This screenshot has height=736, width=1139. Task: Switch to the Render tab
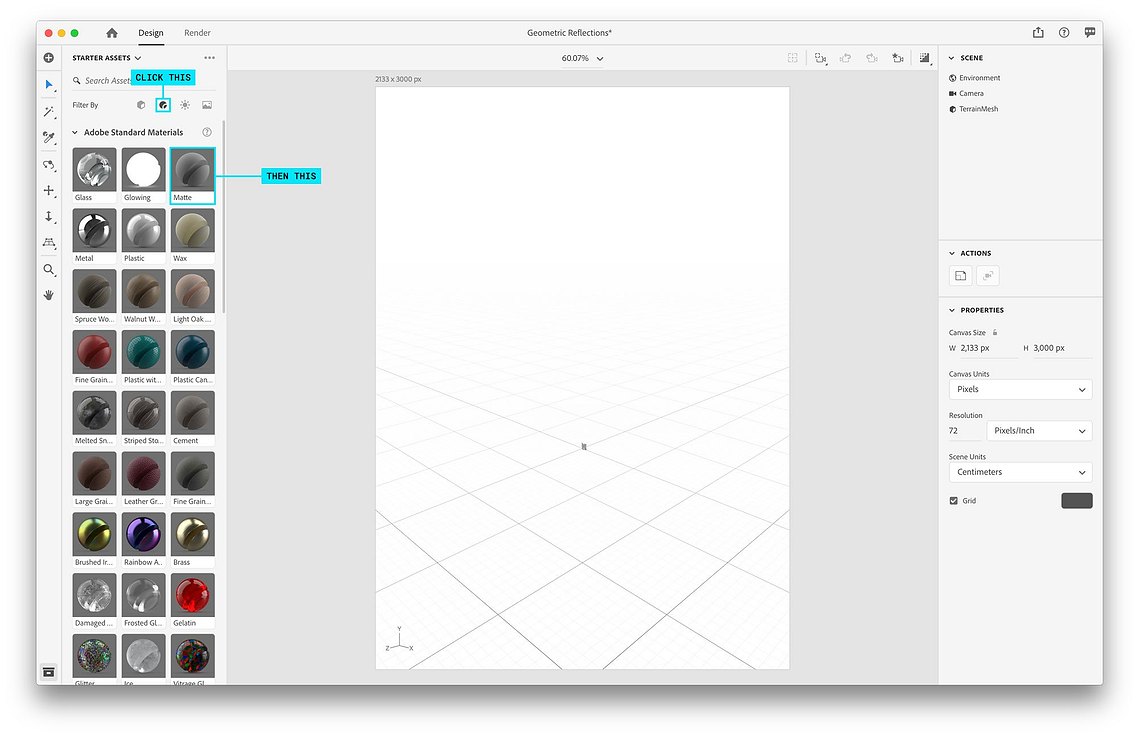click(197, 33)
